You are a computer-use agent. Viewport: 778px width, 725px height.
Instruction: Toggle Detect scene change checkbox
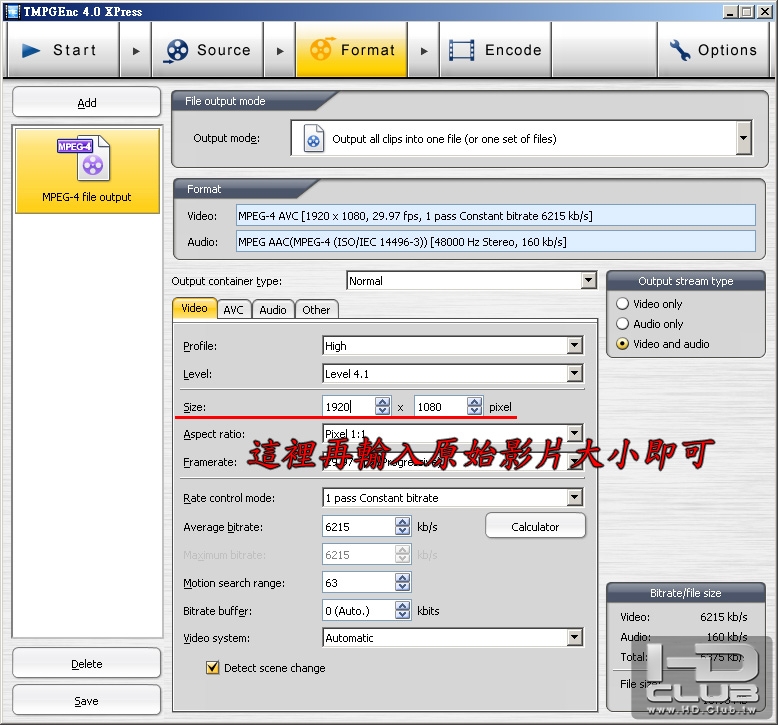212,667
